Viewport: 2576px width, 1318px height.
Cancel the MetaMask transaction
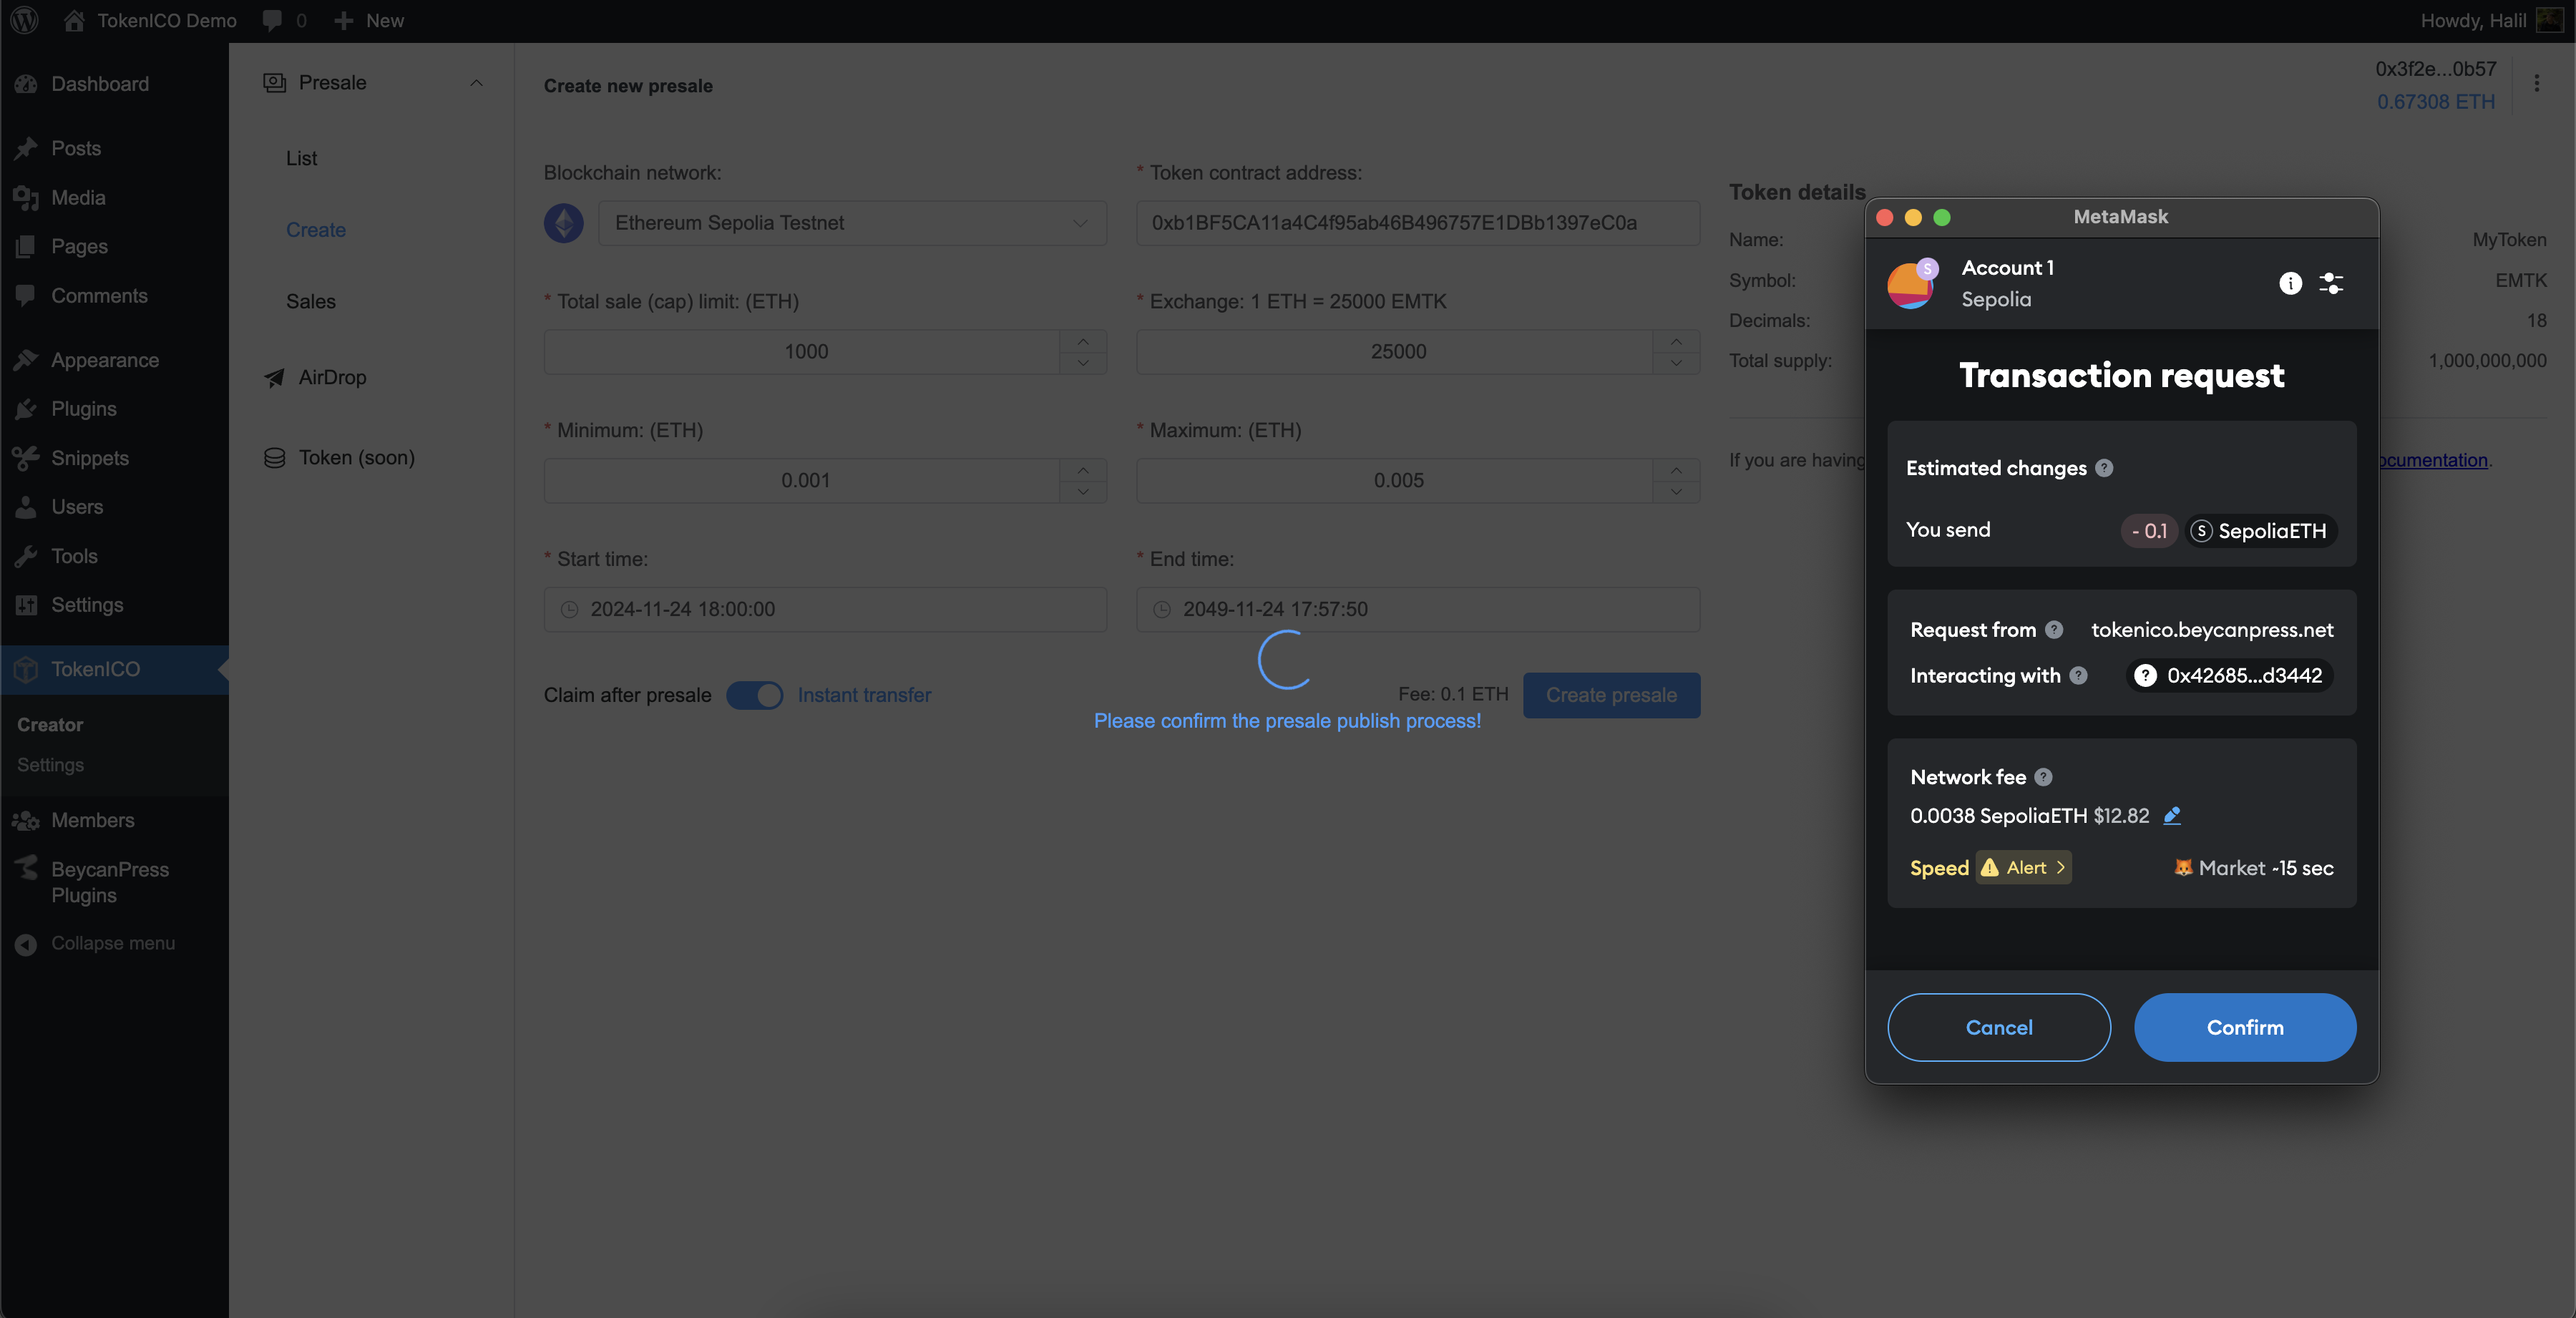pyautogui.click(x=1998, y=1027)
